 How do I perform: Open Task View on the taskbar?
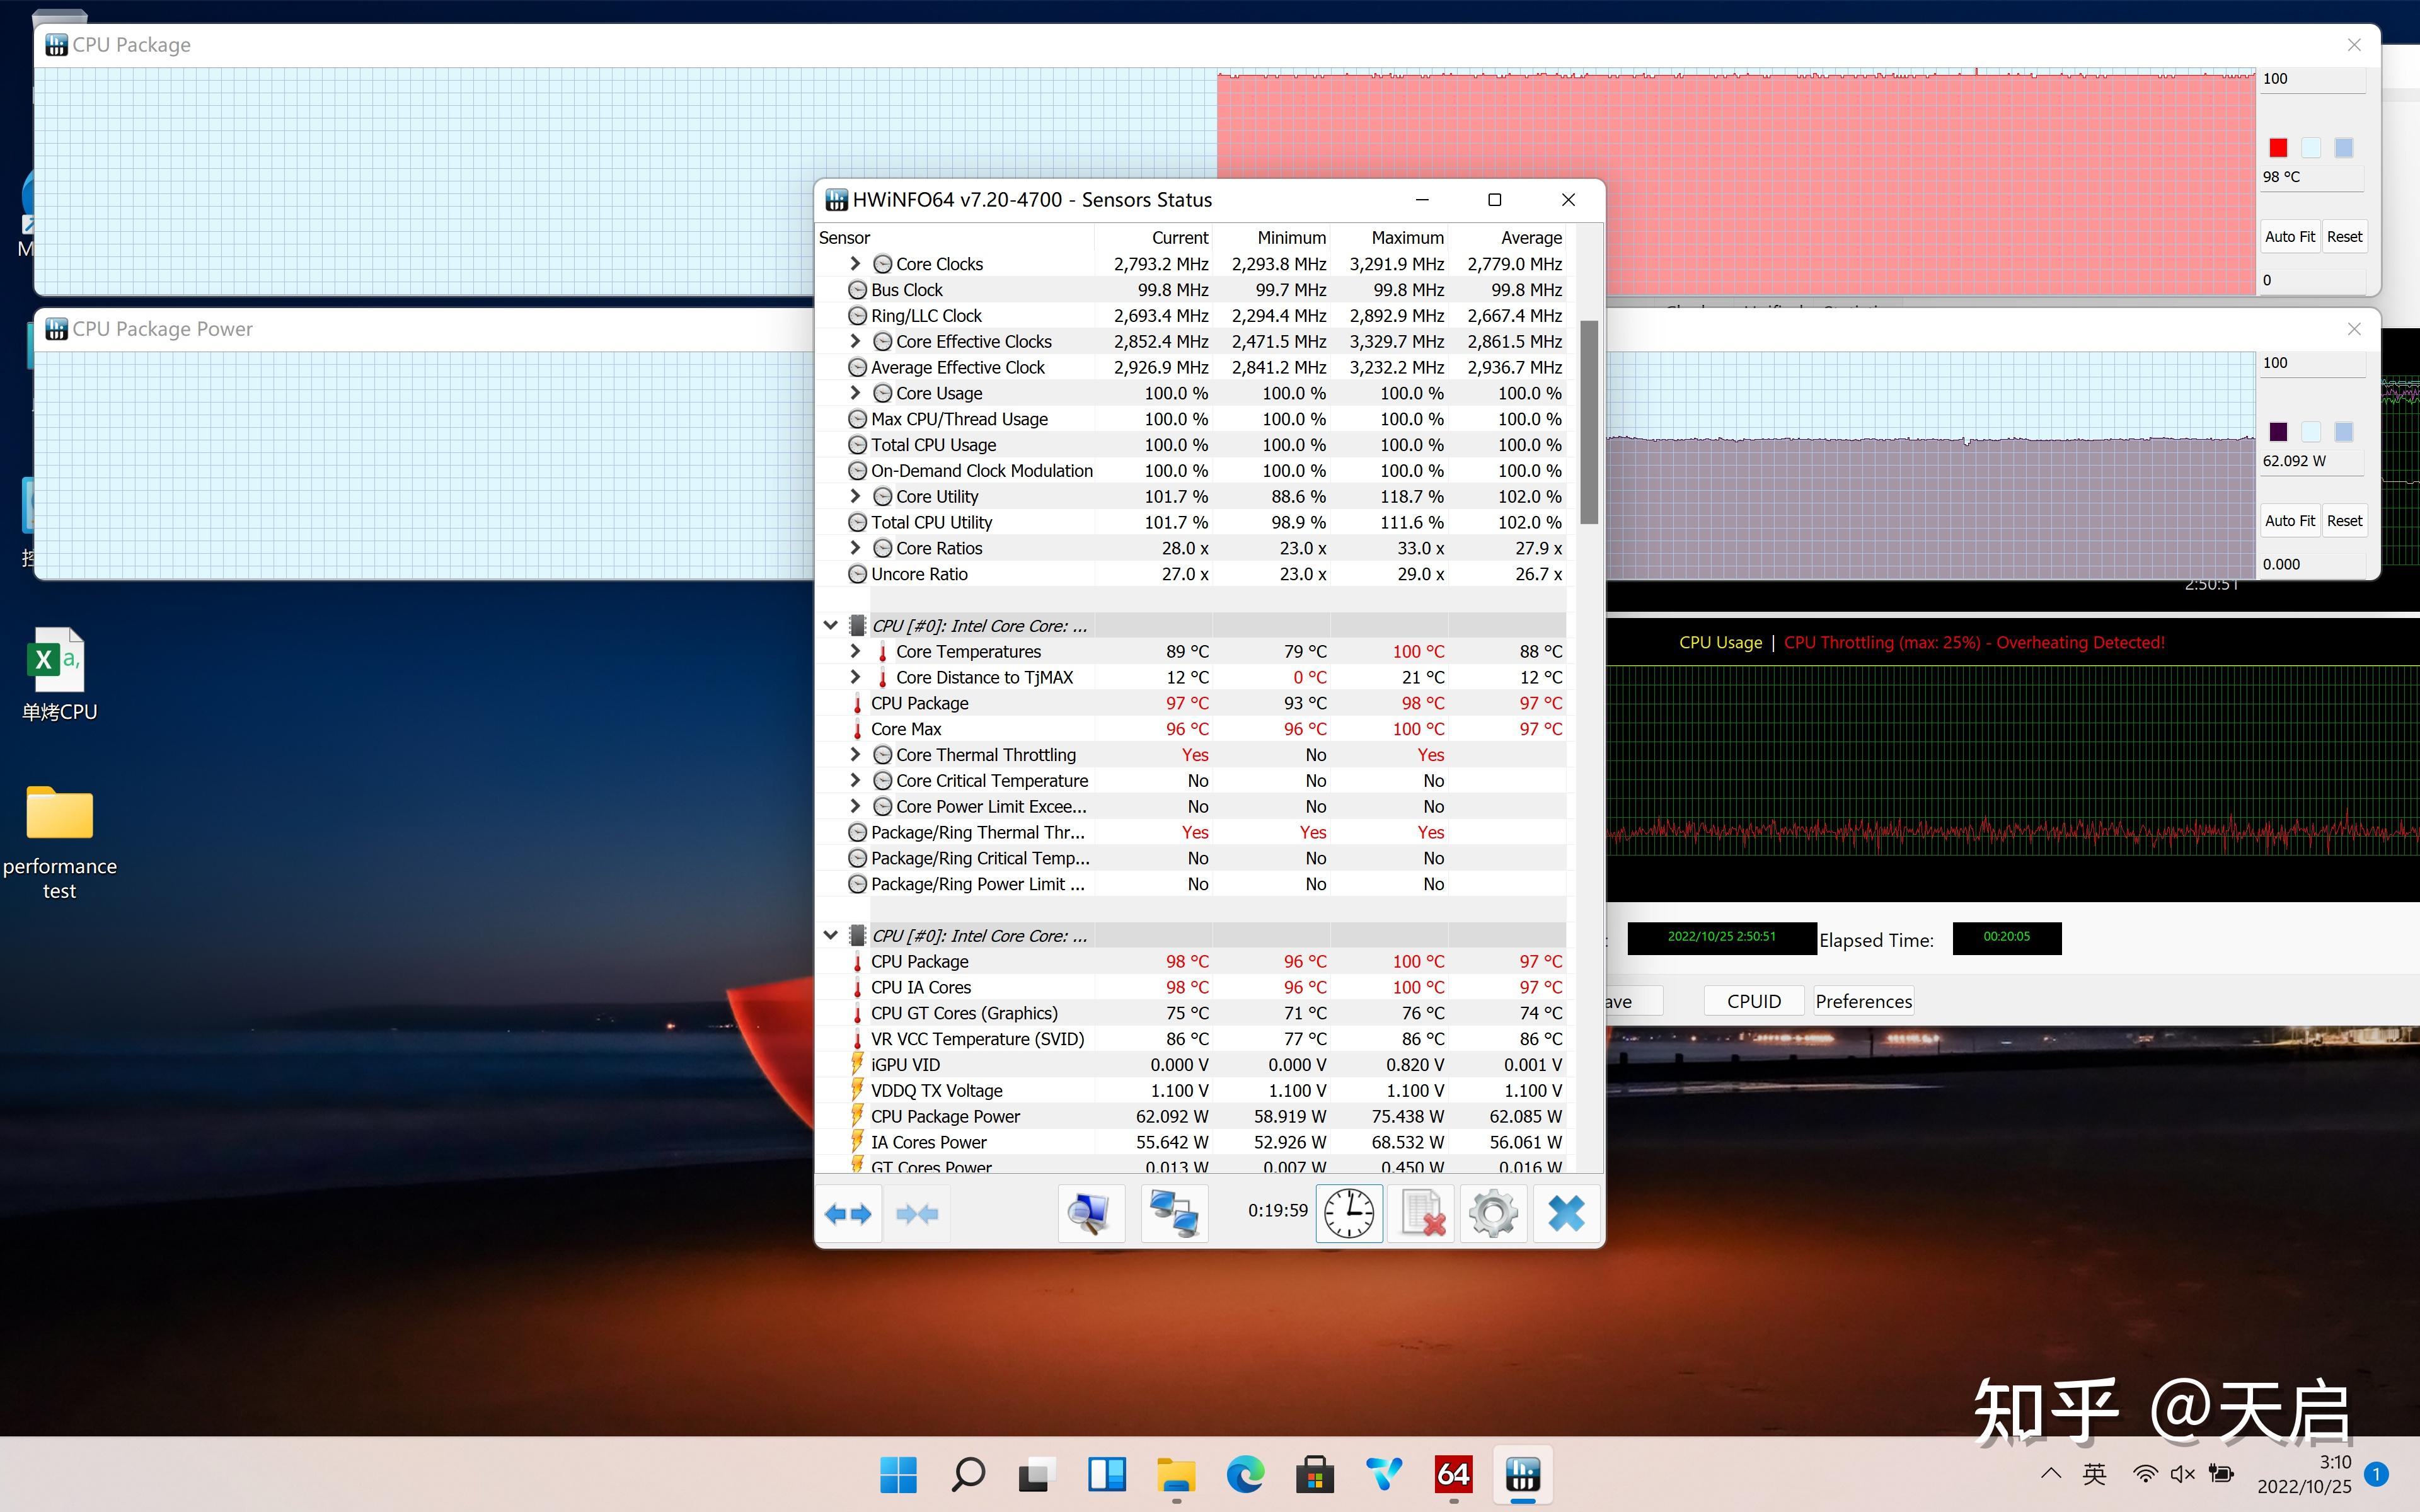point(1036,1474)
